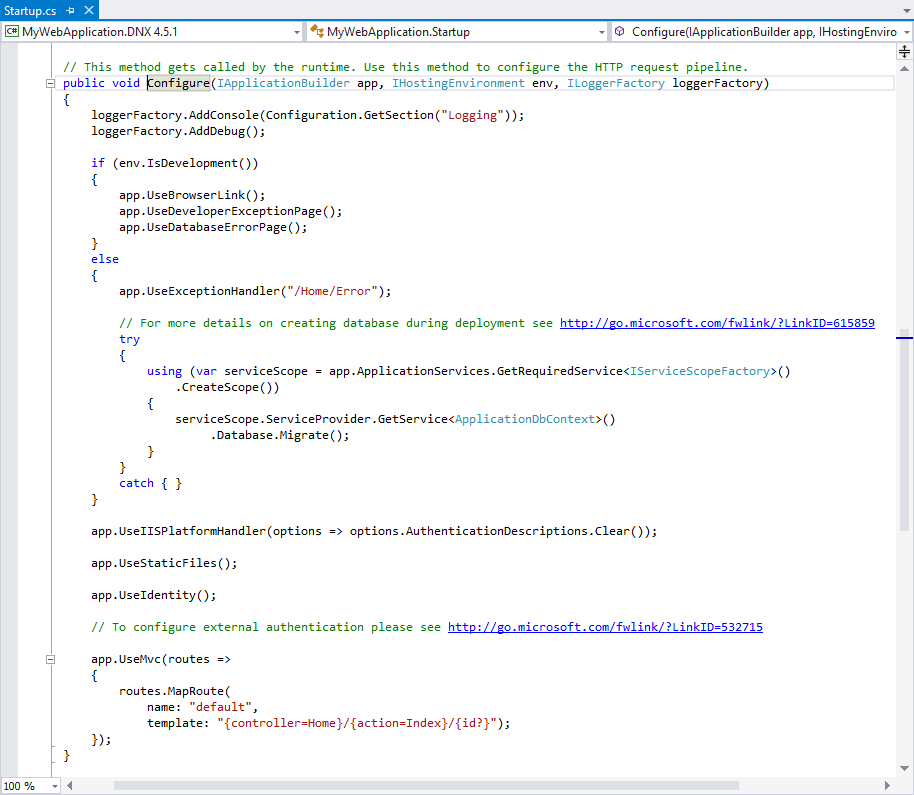Click the horizontal scroll right arrow
The height and width of the screenshot is (795, 914).
(x=887, y=786)
